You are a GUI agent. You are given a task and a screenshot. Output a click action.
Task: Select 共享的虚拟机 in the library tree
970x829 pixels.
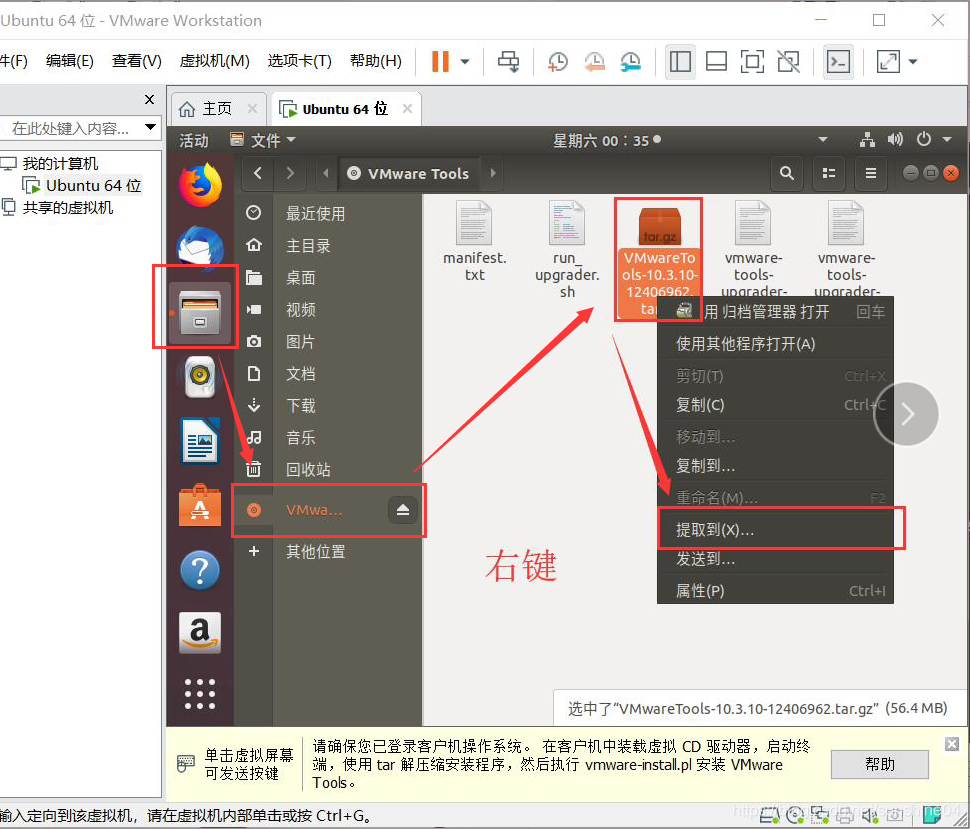coord(67,208)
